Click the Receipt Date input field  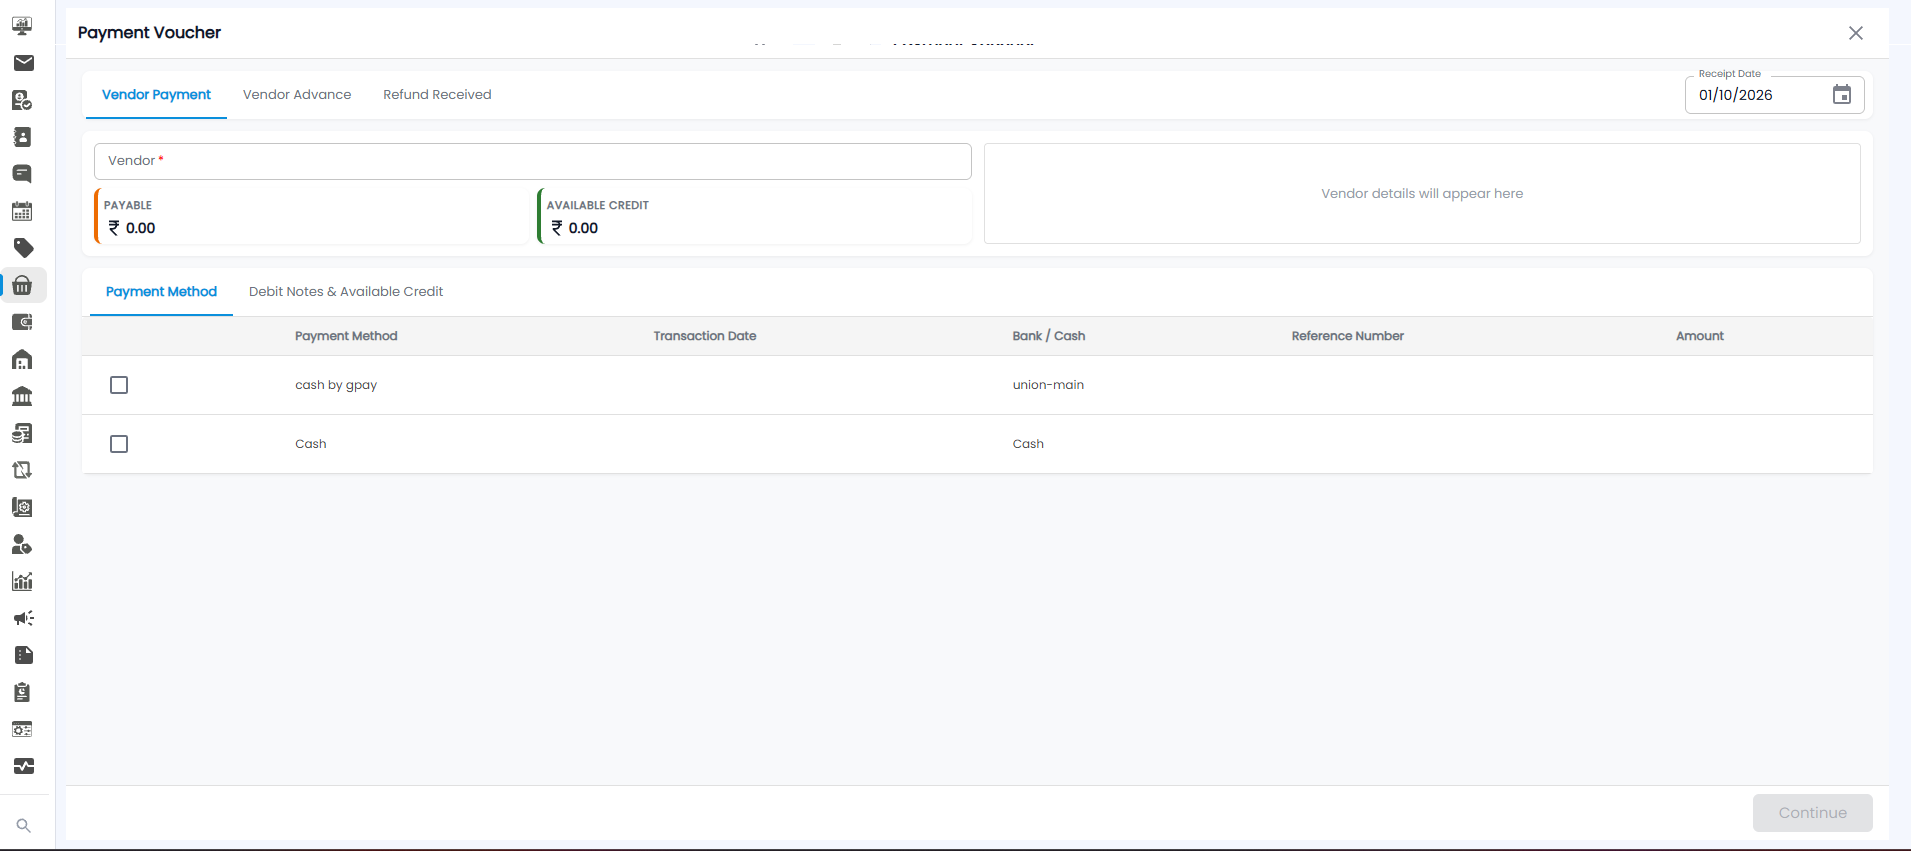pos(1774,95)
